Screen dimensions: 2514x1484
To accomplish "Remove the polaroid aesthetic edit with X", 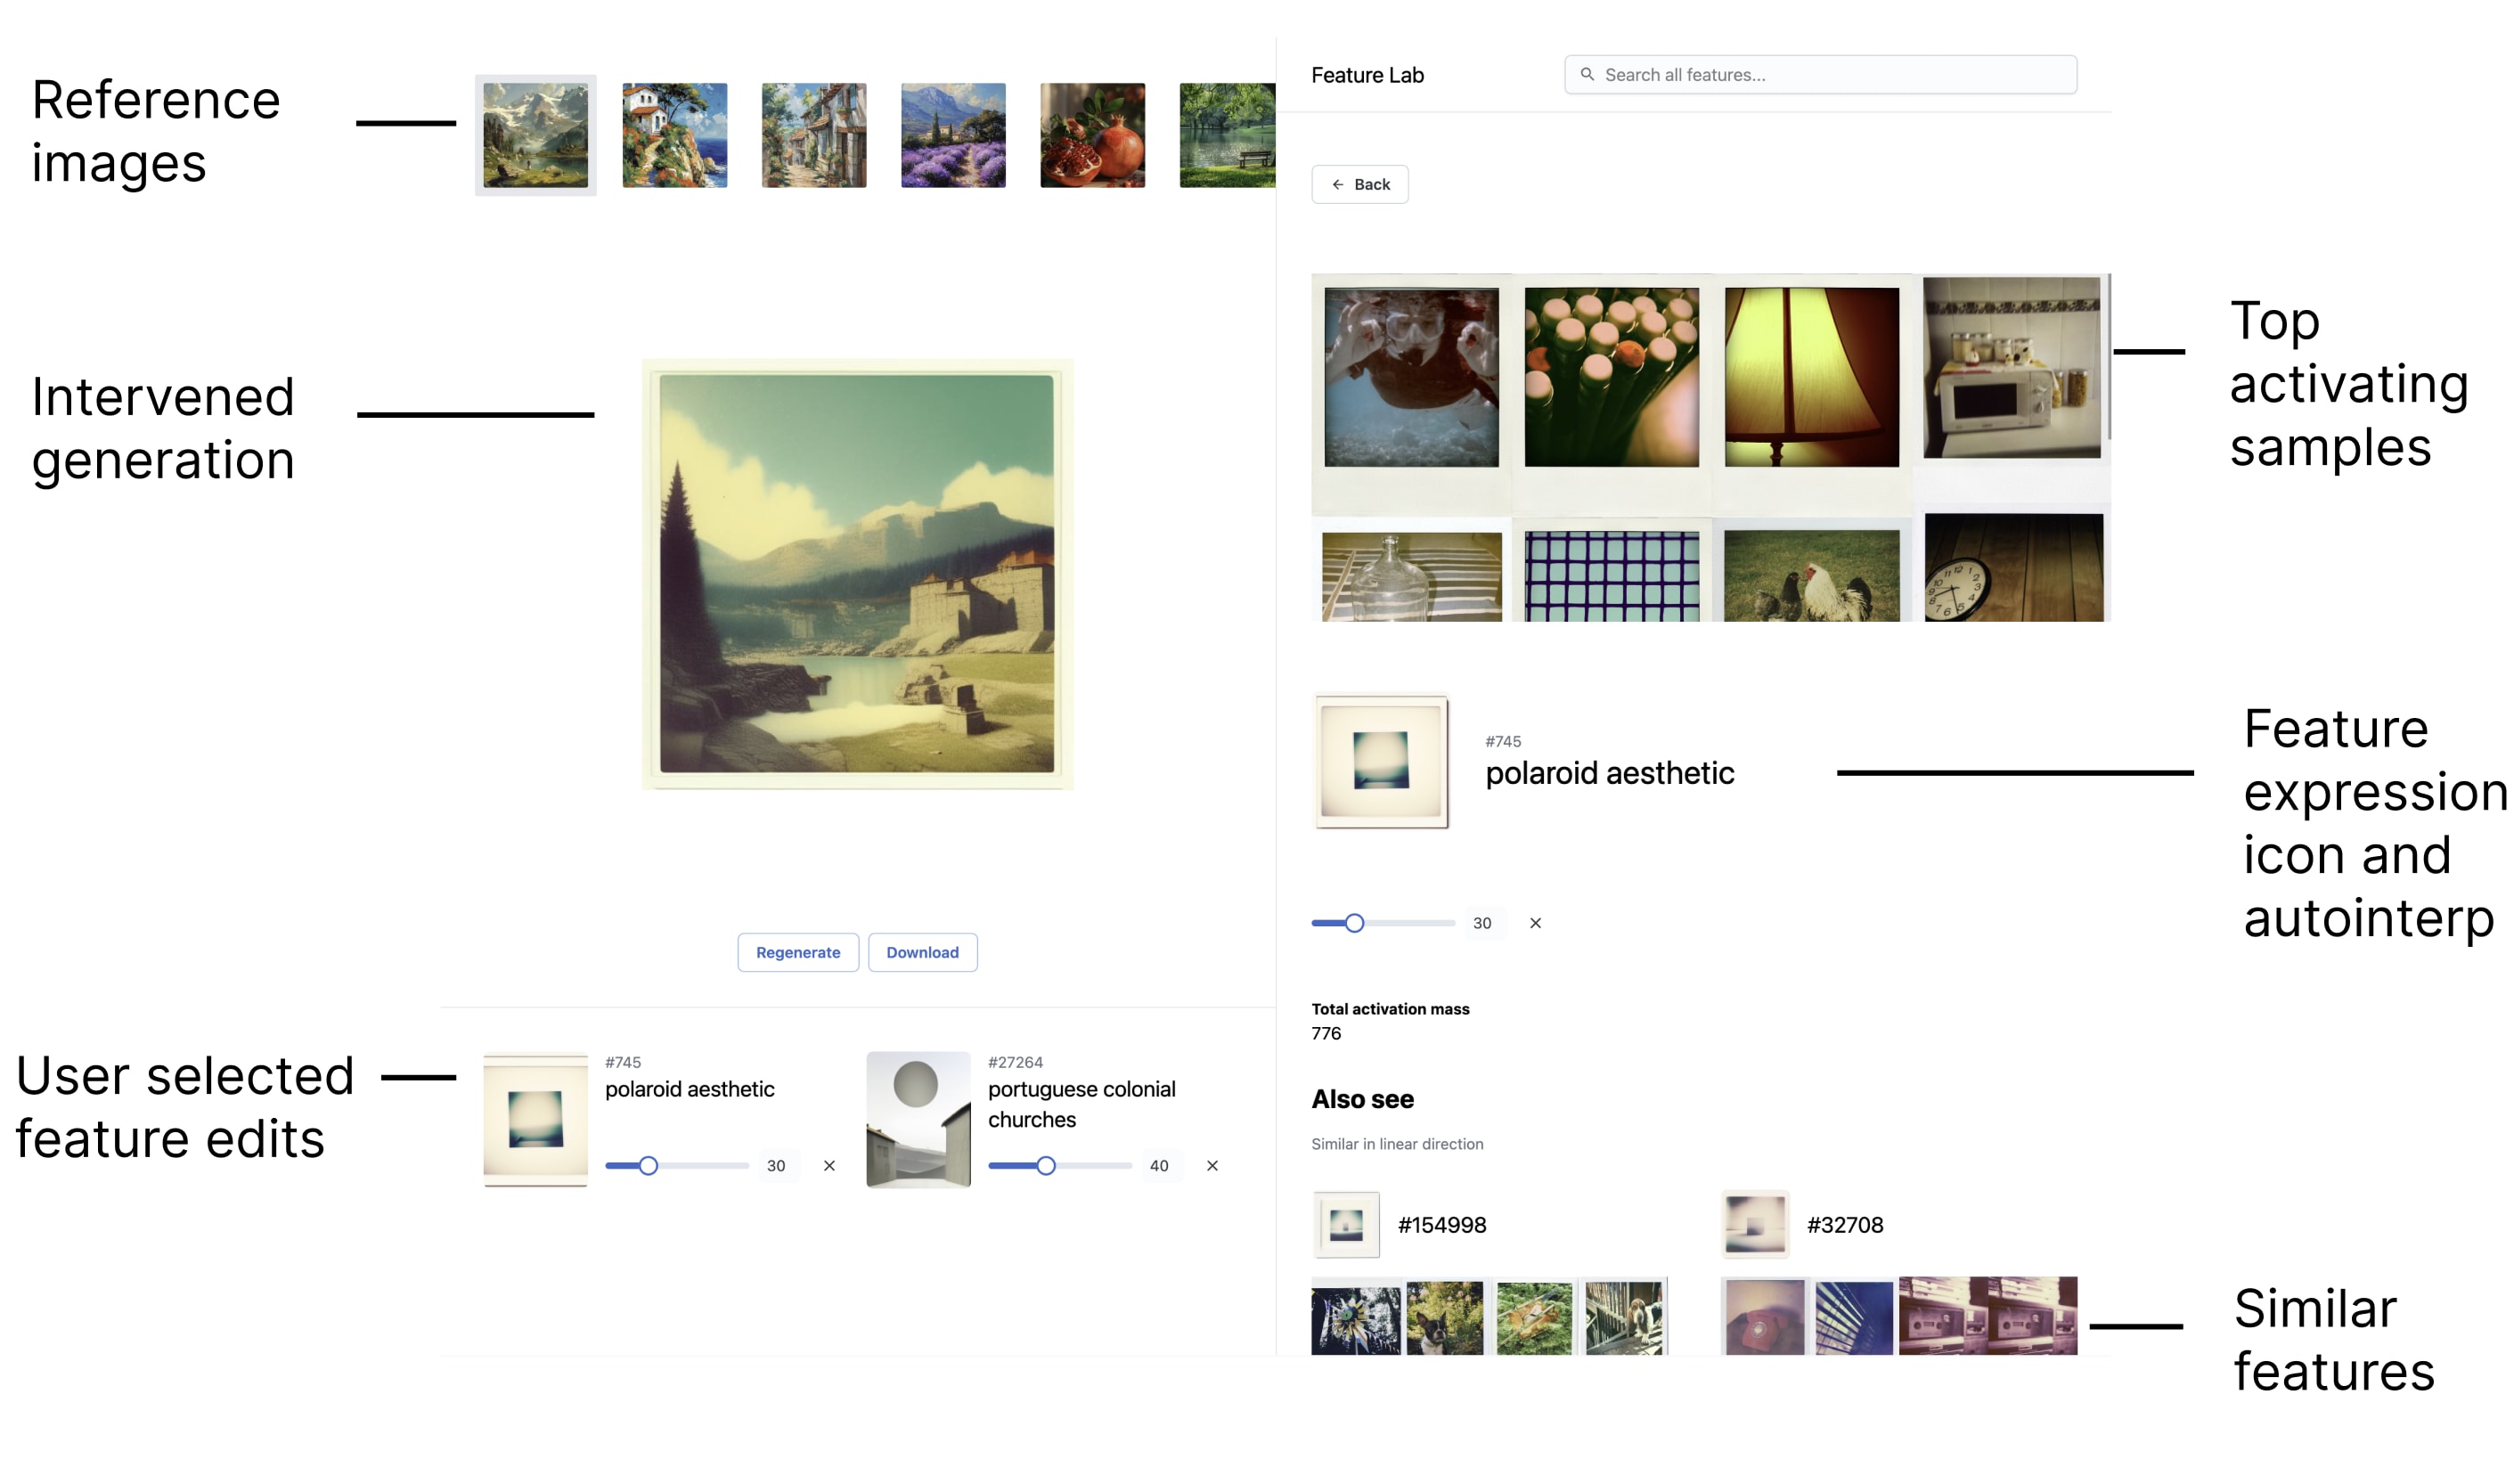I will [x=829, y=1165].
